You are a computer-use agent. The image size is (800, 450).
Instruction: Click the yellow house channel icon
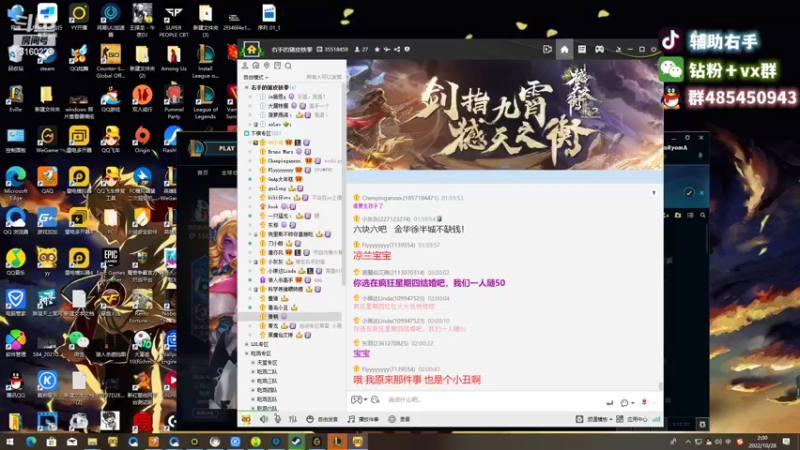tap(252, 49)
